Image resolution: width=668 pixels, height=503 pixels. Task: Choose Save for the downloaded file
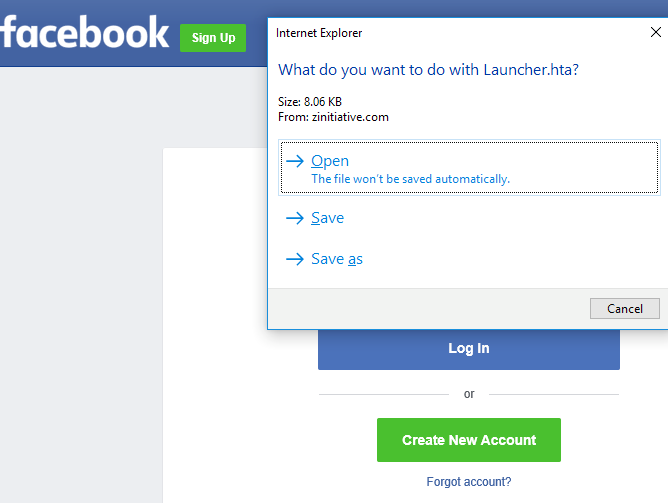pos(327,218)
